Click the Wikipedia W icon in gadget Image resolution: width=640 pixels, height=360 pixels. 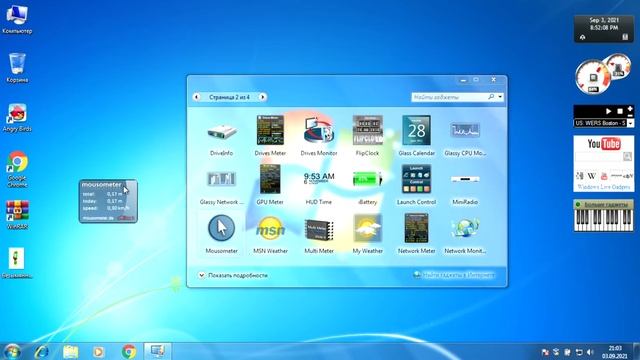tap(591, 176)
